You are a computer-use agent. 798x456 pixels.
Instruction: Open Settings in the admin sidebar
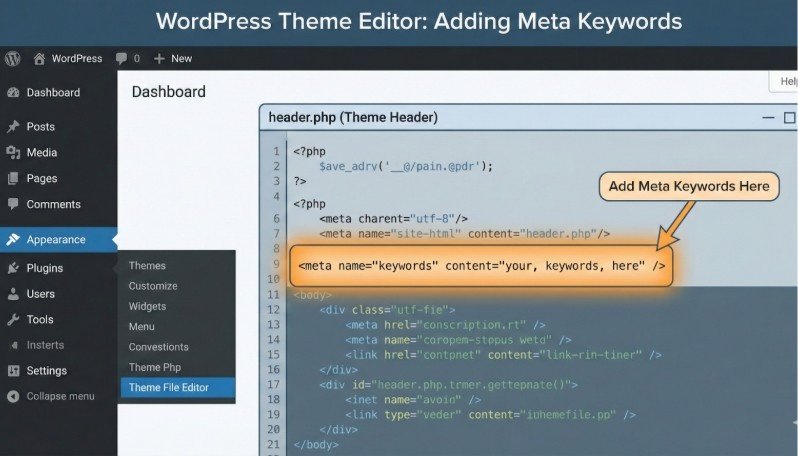pyautogui.click(x=46, y=370)
